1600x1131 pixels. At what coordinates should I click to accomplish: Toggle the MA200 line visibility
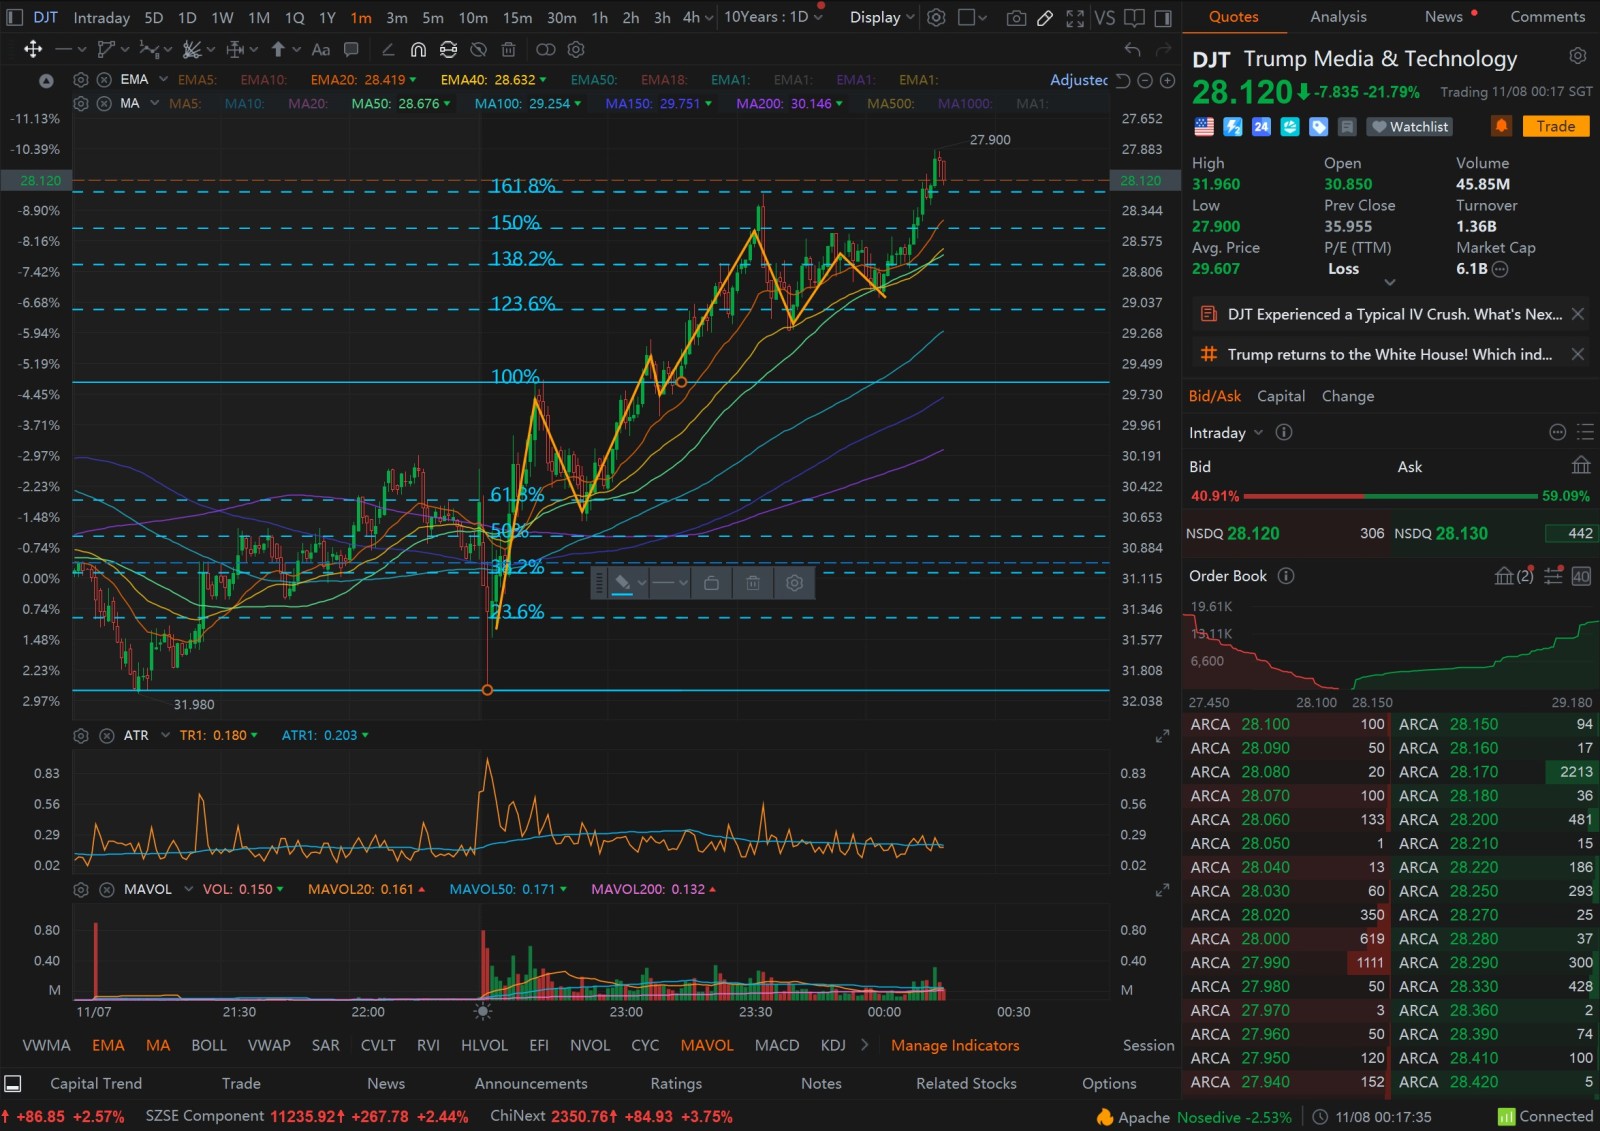(x=790, y=103)
